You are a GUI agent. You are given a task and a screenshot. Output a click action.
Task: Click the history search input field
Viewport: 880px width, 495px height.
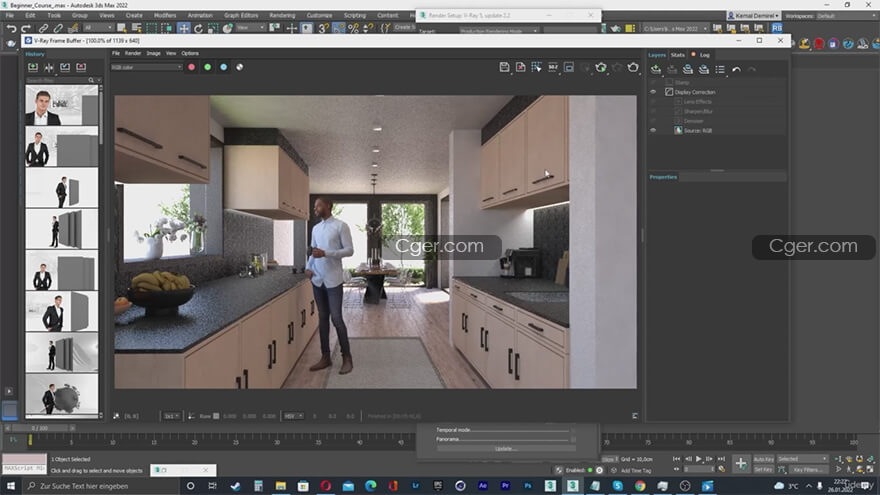[x=59, y=80]
